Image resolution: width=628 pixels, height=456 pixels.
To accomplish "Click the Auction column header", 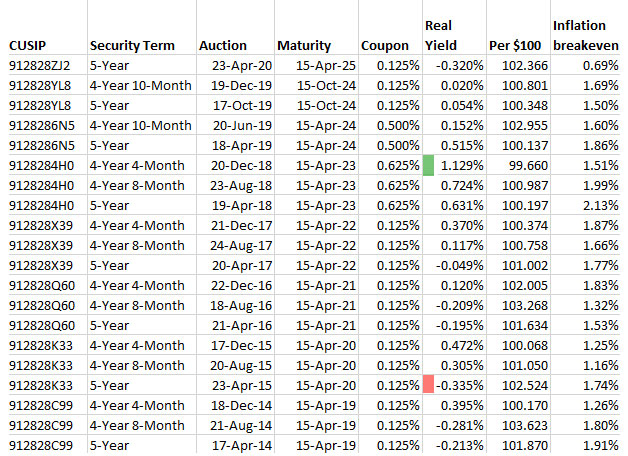I will point(223,45).
